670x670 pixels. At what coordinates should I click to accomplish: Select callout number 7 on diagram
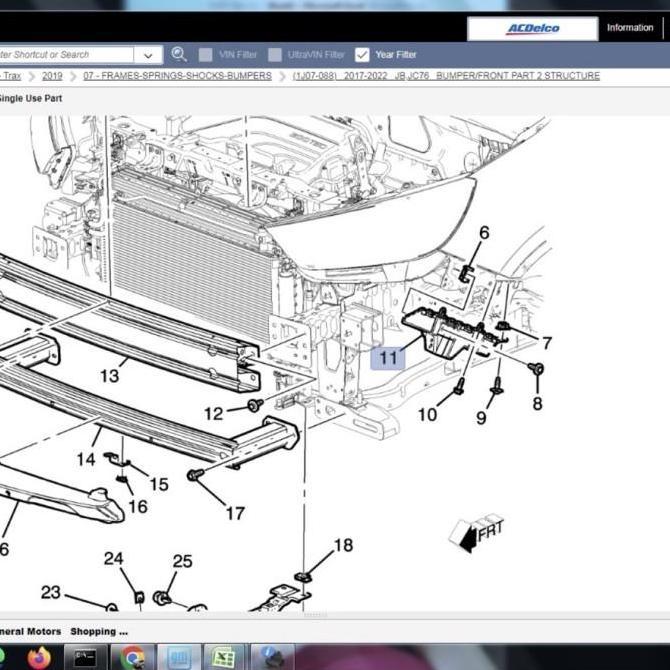coord(547,343)
